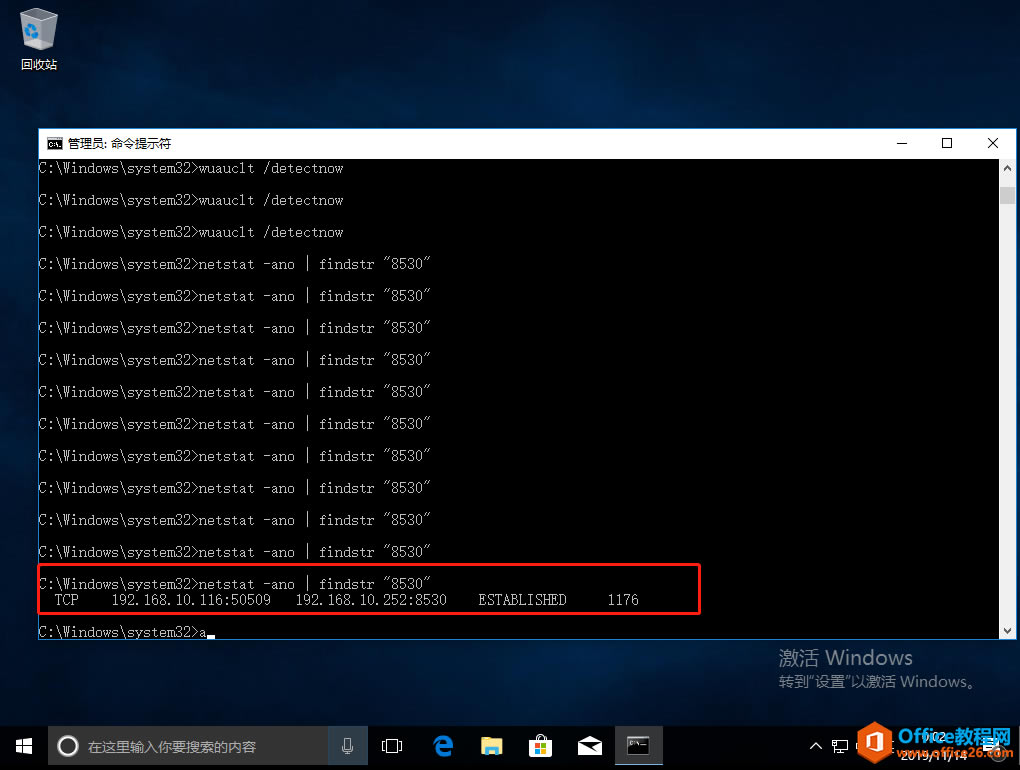Click the Command Prompt taskbar button

638,747
